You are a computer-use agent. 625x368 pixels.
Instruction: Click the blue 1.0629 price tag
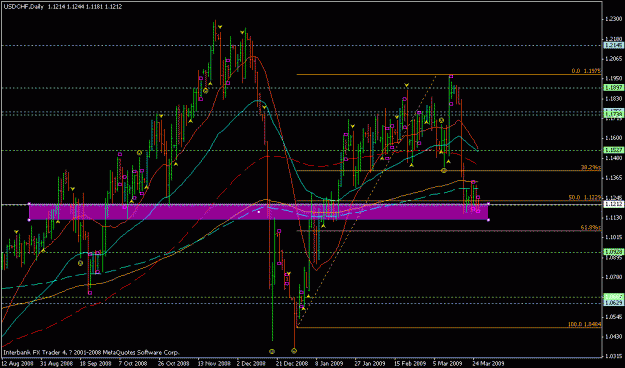click(x=614, y=303)
